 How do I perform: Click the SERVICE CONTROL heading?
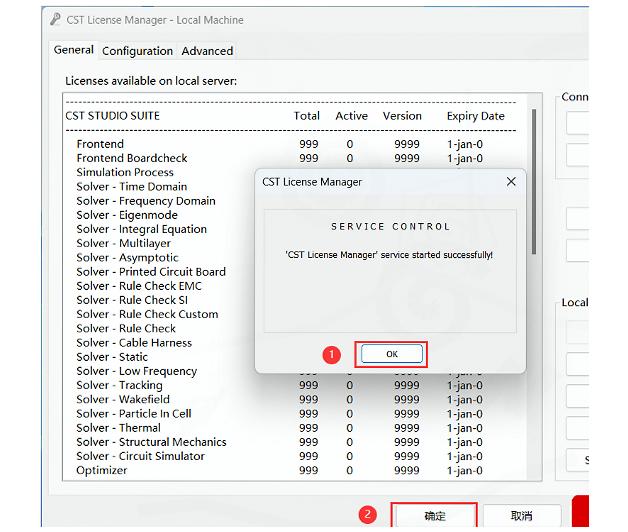[x=390, y=226]
